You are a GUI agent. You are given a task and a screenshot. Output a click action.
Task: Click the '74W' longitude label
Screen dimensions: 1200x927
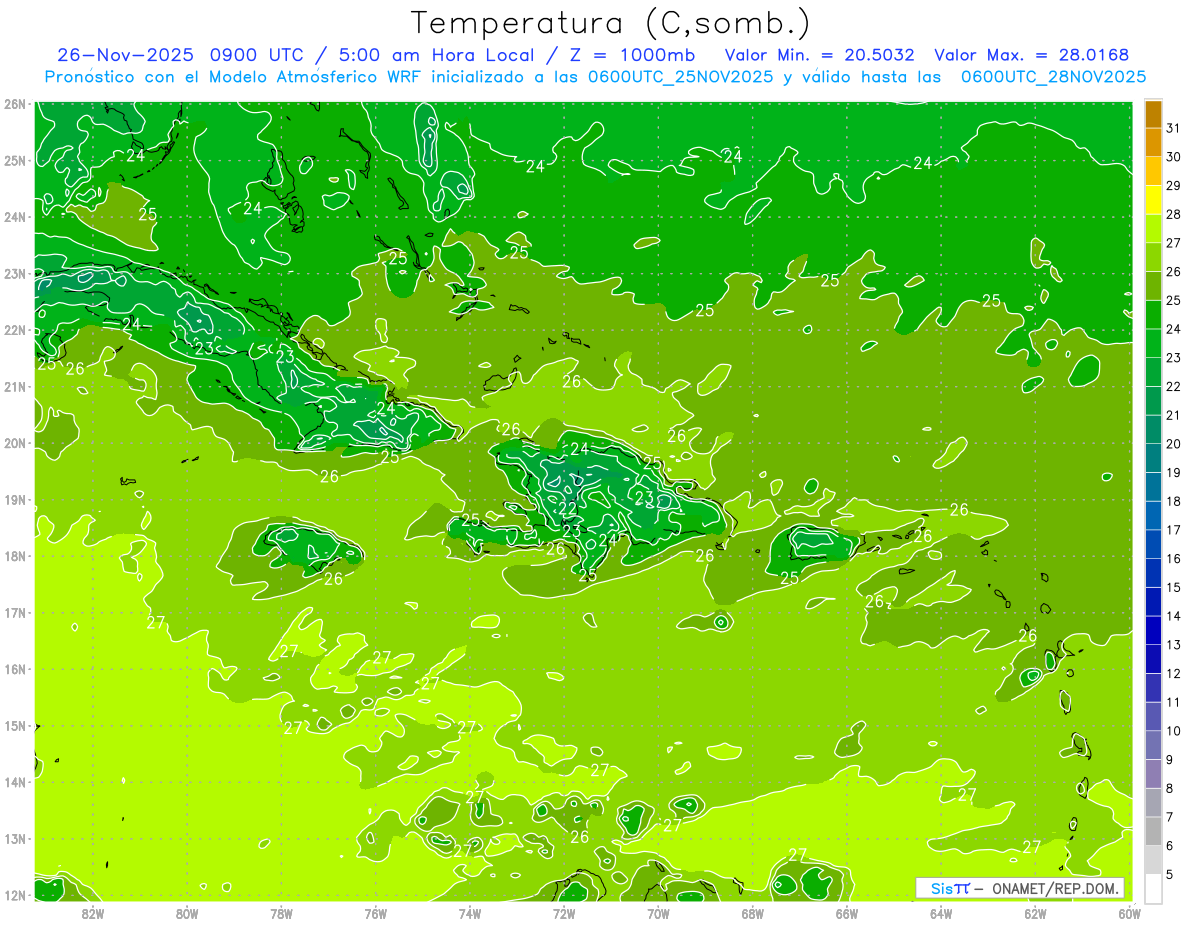coord(470,913)
